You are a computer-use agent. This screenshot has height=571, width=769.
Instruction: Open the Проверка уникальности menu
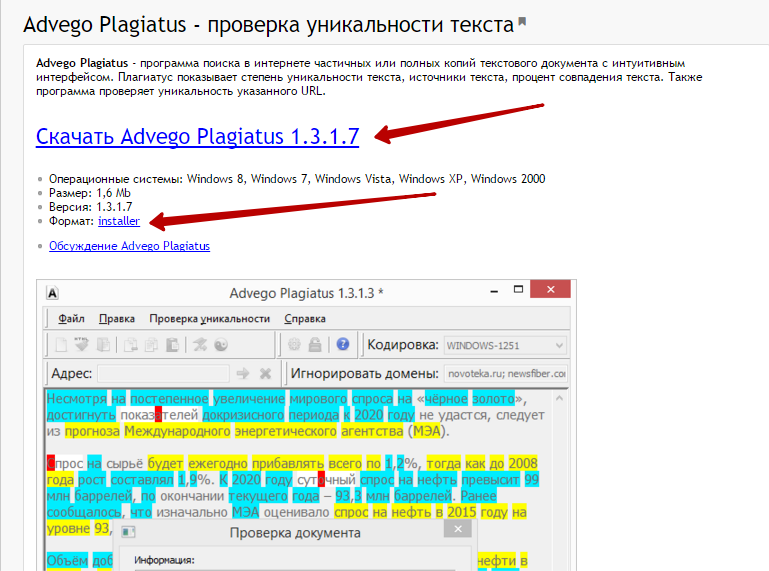click(209, 319)
